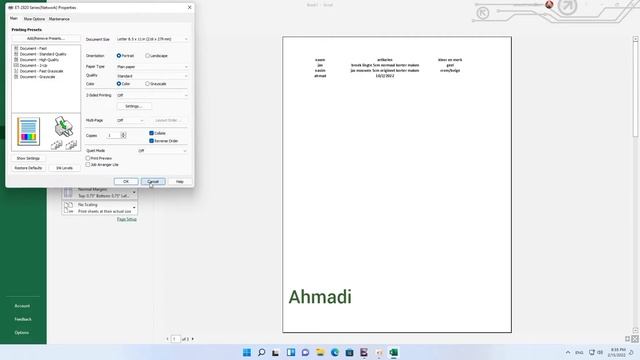Choose Portrait orientation
The image size is (640, 360).
point(125,56)
